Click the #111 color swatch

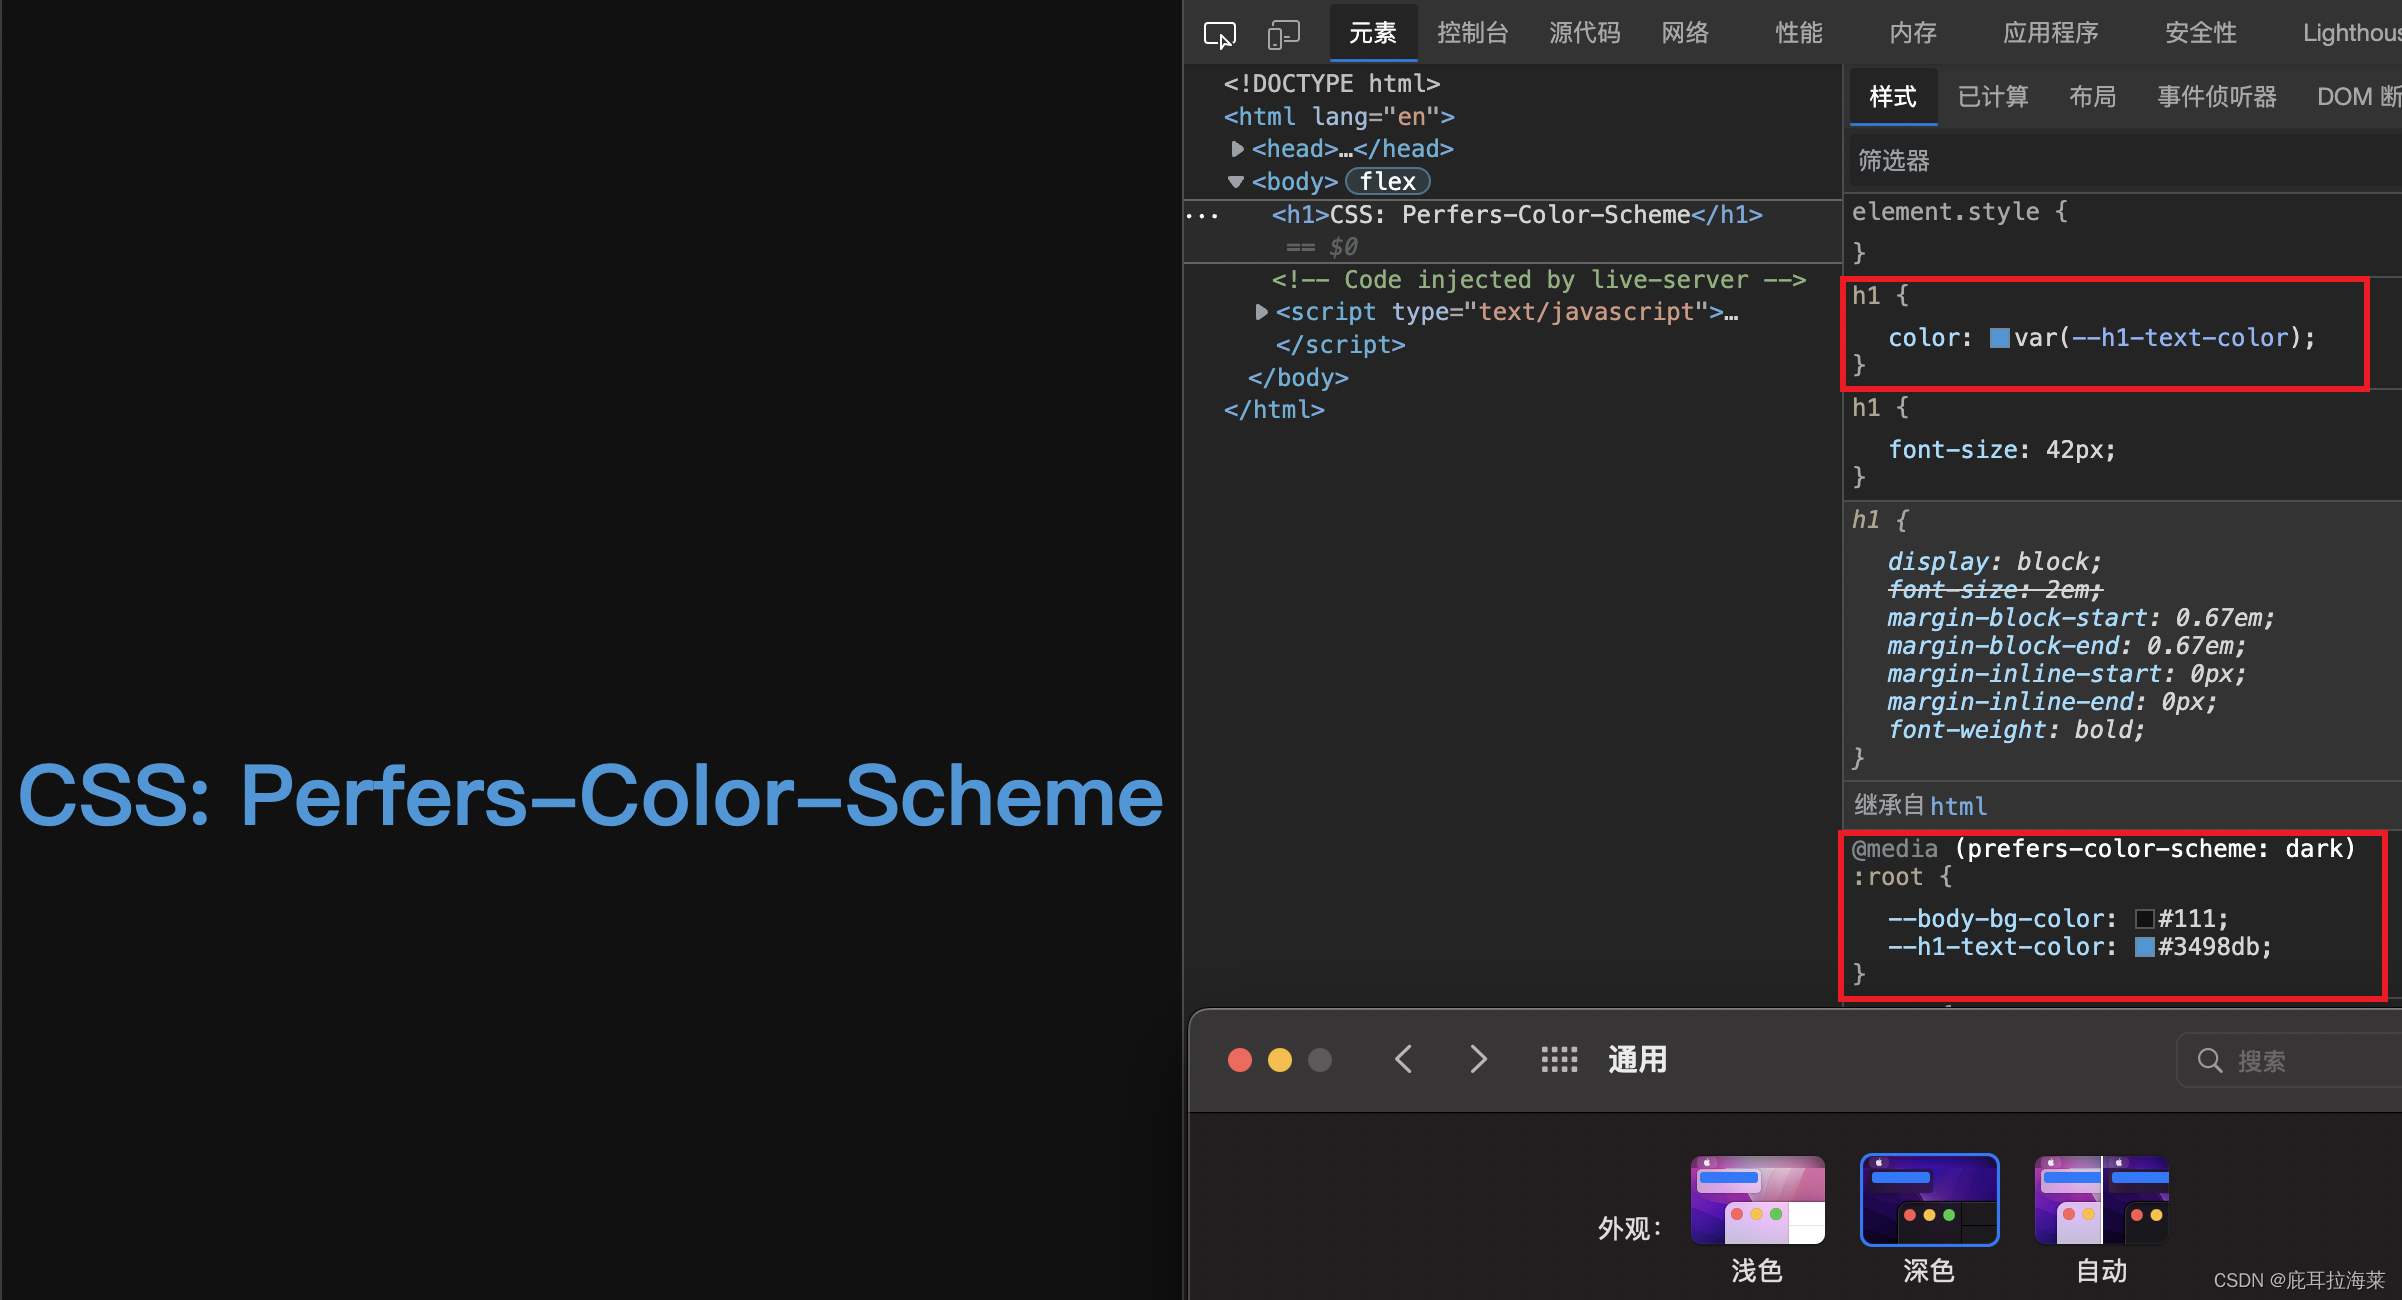(x=2145, y=919)
